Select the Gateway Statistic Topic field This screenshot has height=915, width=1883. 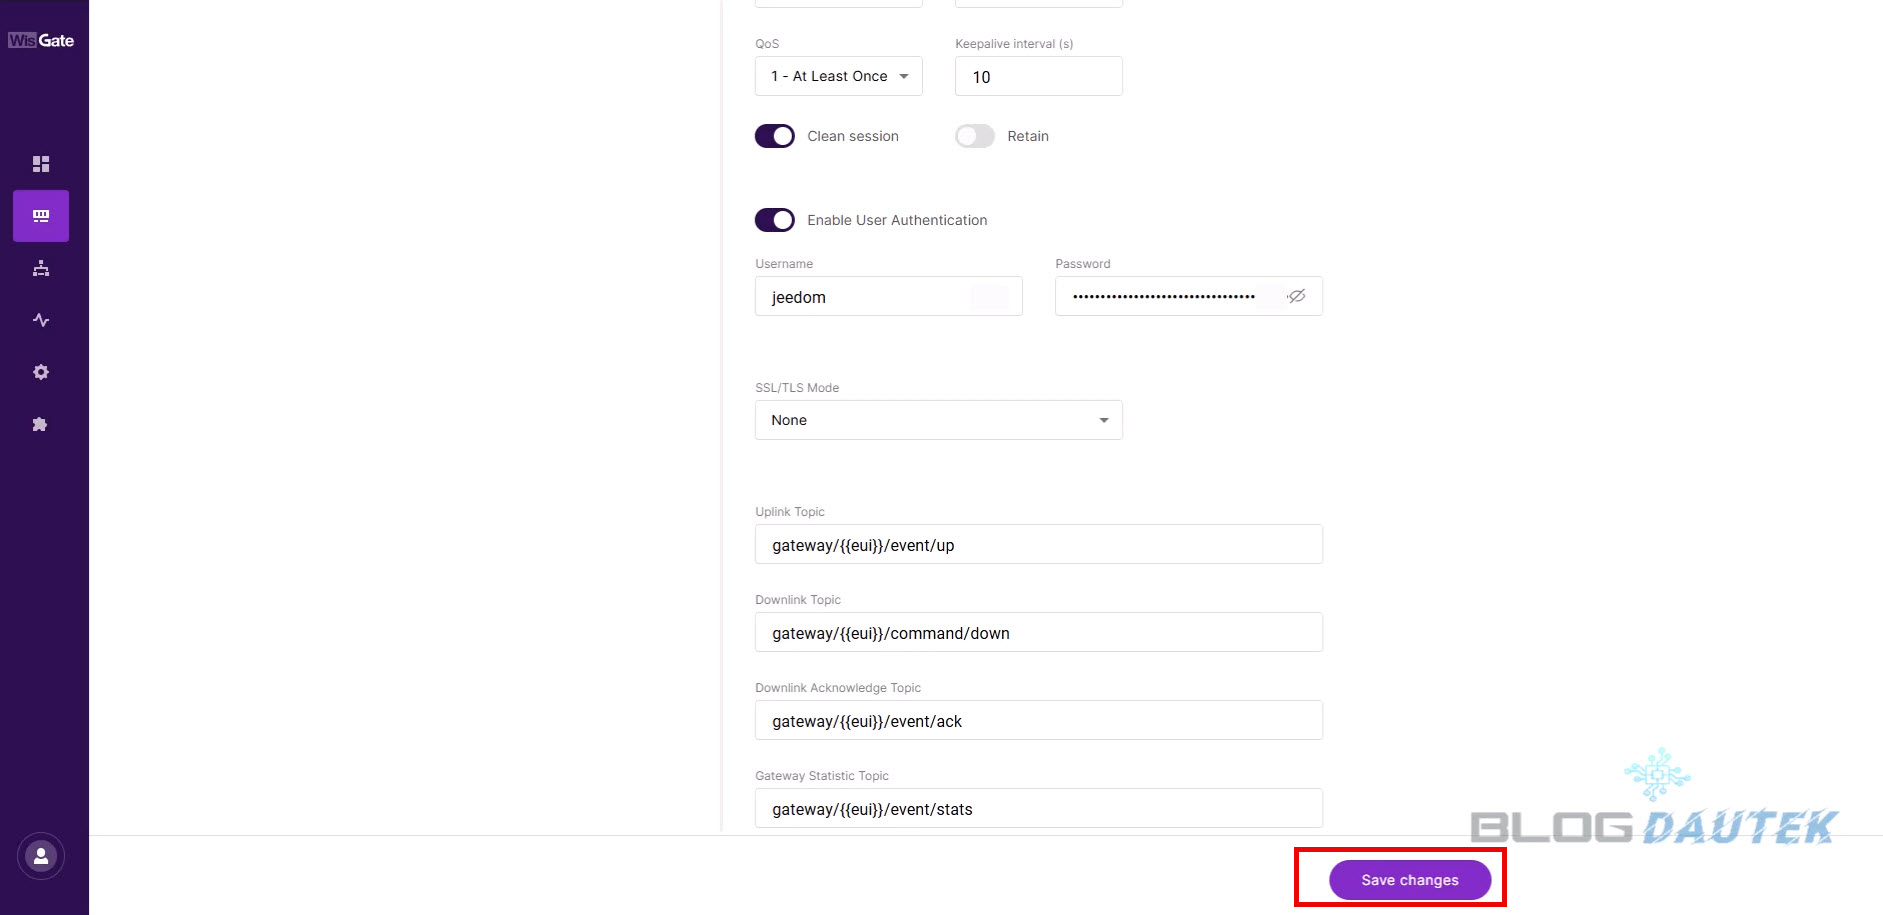(x=1038, y=809)
